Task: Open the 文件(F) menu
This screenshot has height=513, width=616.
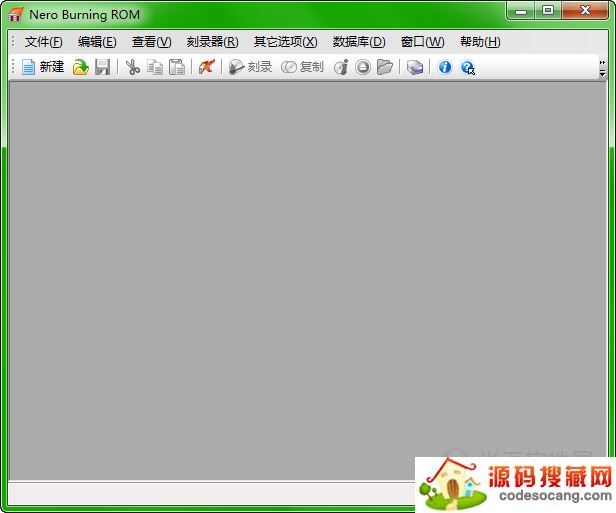Action: [x=43, y=42]
